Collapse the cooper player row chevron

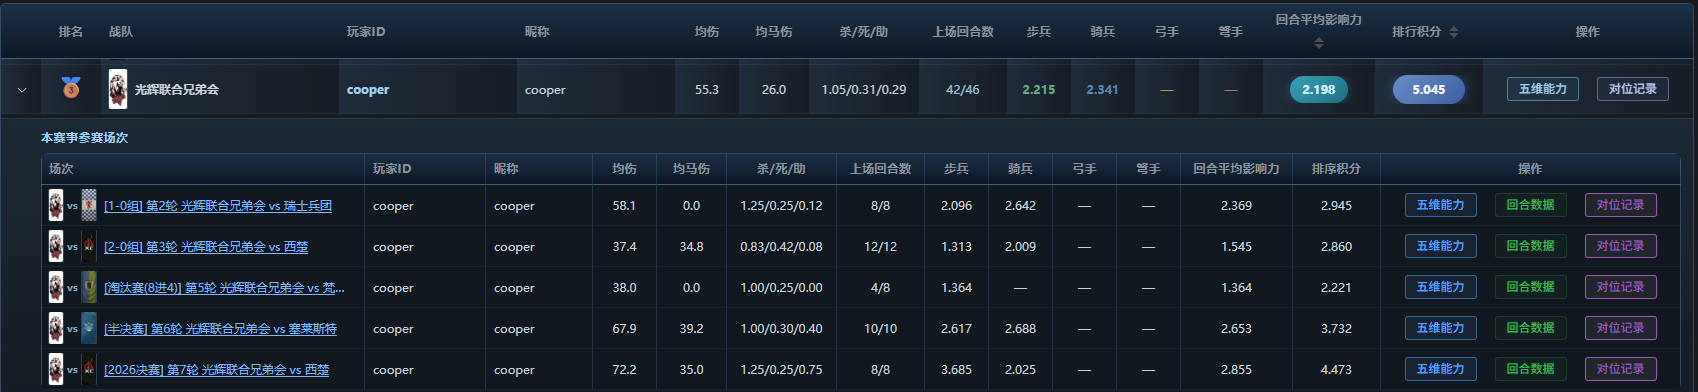(22, 90)
